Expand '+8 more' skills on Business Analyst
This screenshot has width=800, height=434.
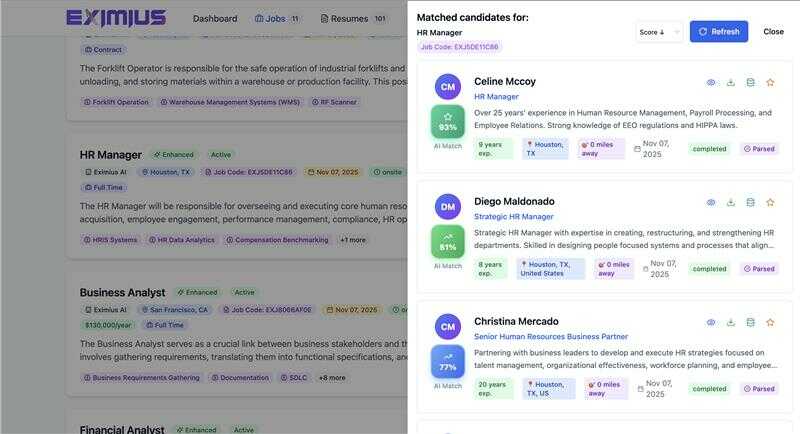point(332,377)
